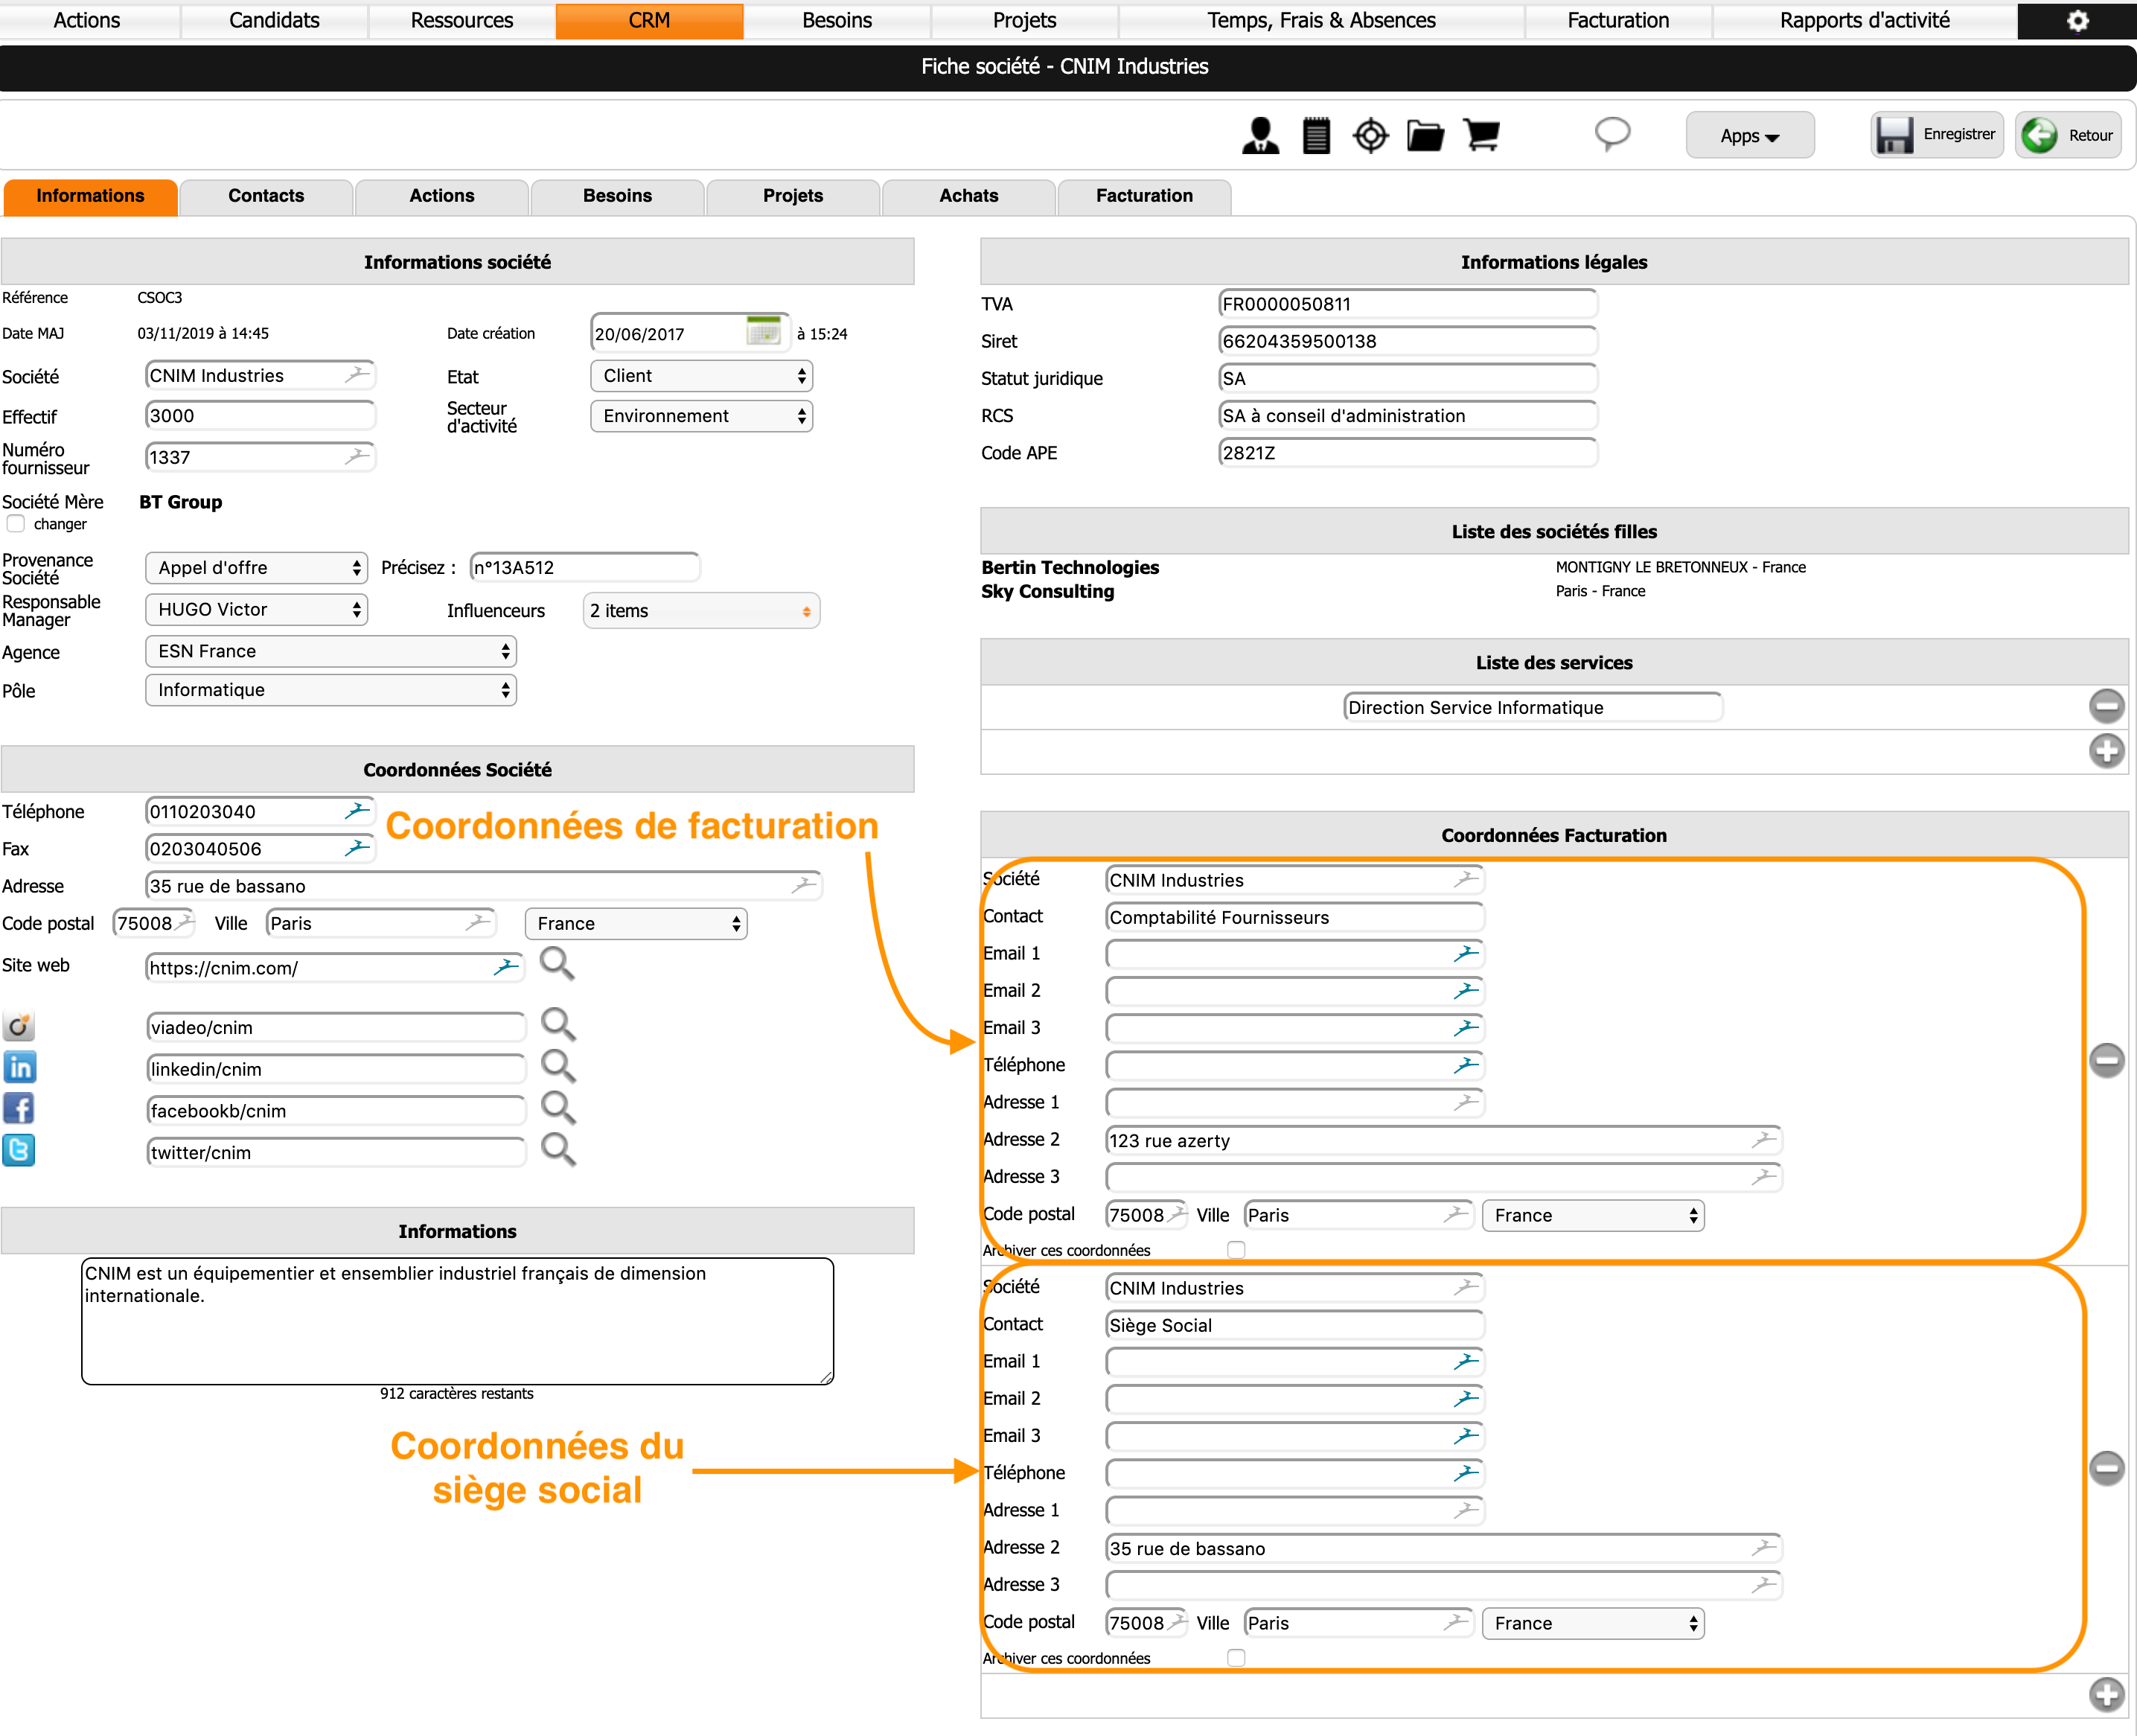This screenshot has width=2137, height=1736.
Task: Click the TVA field FR0000050811
Action: point(1408,304)
